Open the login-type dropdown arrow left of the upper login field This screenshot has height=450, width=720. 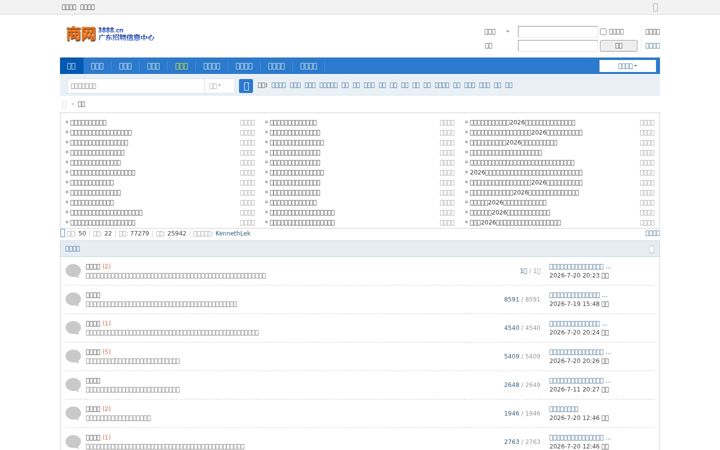point(507,32)
